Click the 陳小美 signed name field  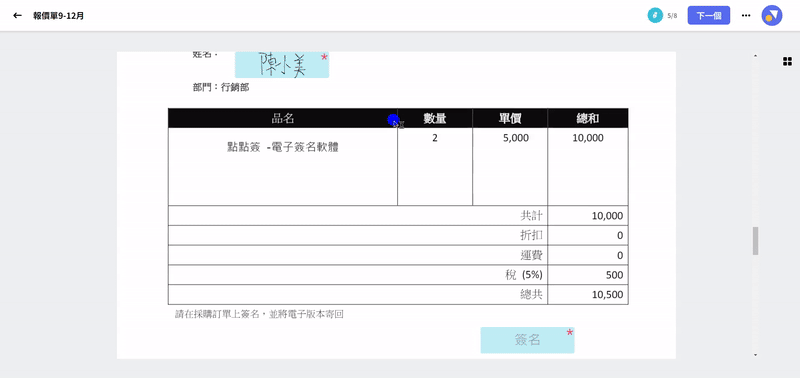tap(282, 65)
